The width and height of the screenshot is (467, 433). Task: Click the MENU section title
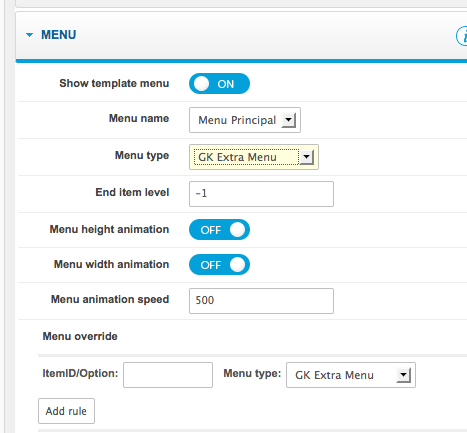[59, 35]
